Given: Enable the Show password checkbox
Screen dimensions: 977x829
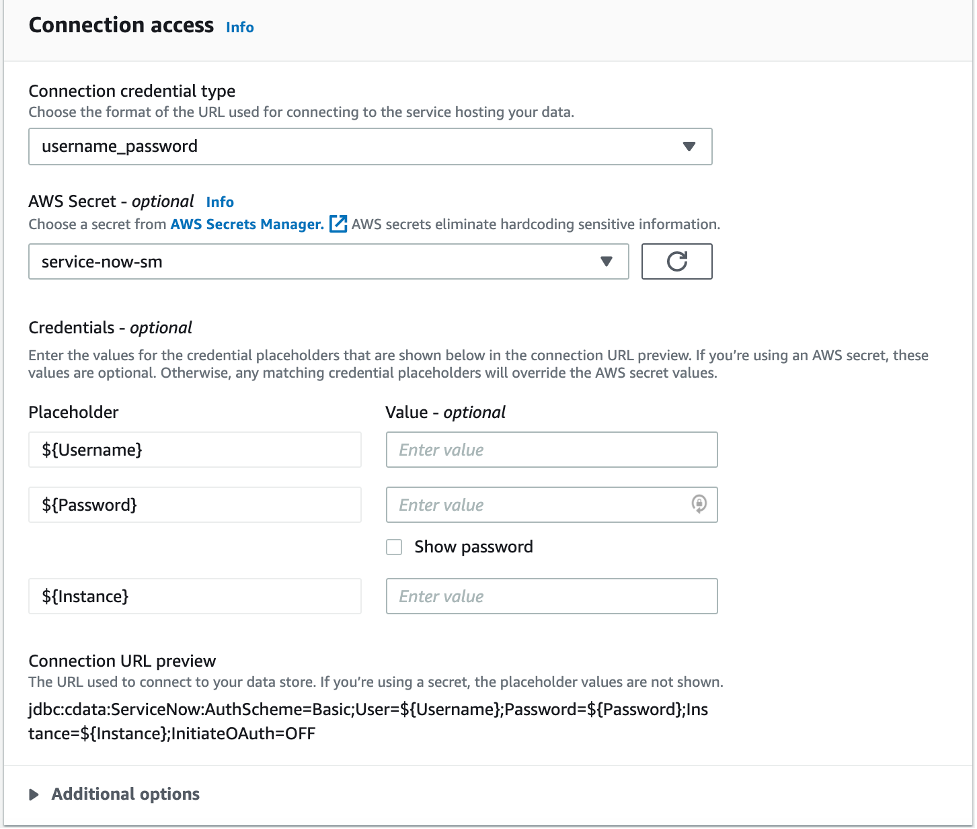Looking at the screenshot, I should (394, 547).
